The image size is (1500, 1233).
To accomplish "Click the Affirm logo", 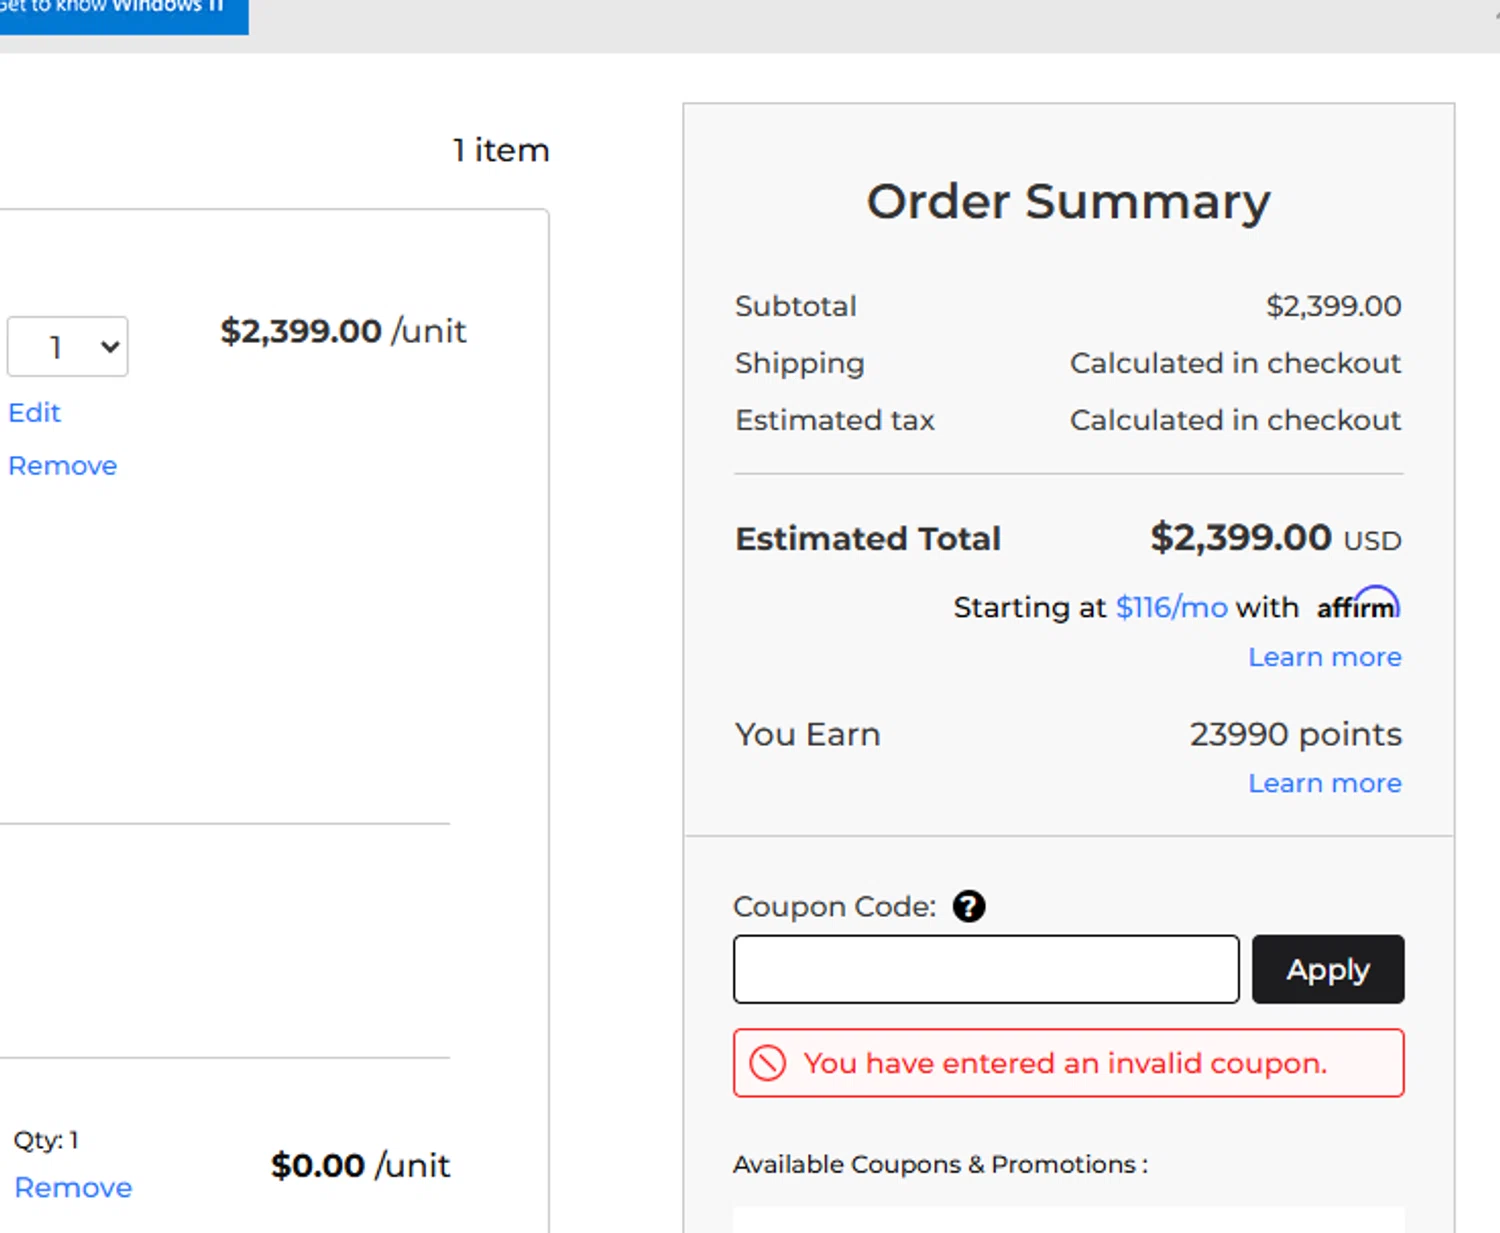I will 1358,605.
